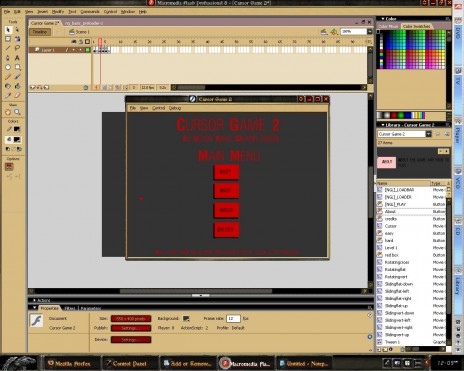Switch to the rg_basic_preloader document tab
This screenshot has height=371, width=464.
84,23
